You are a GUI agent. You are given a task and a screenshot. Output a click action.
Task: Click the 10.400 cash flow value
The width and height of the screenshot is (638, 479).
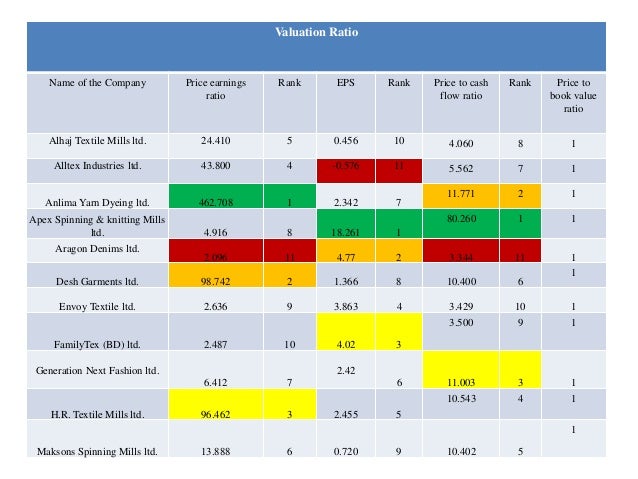pos(461,282)
